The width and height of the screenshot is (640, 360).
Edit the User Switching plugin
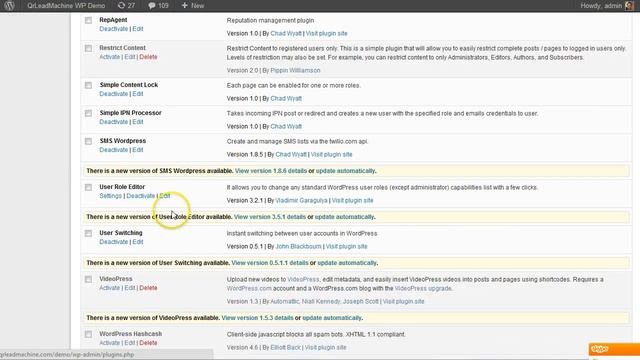pyautogui.click(x=138, y=242)
